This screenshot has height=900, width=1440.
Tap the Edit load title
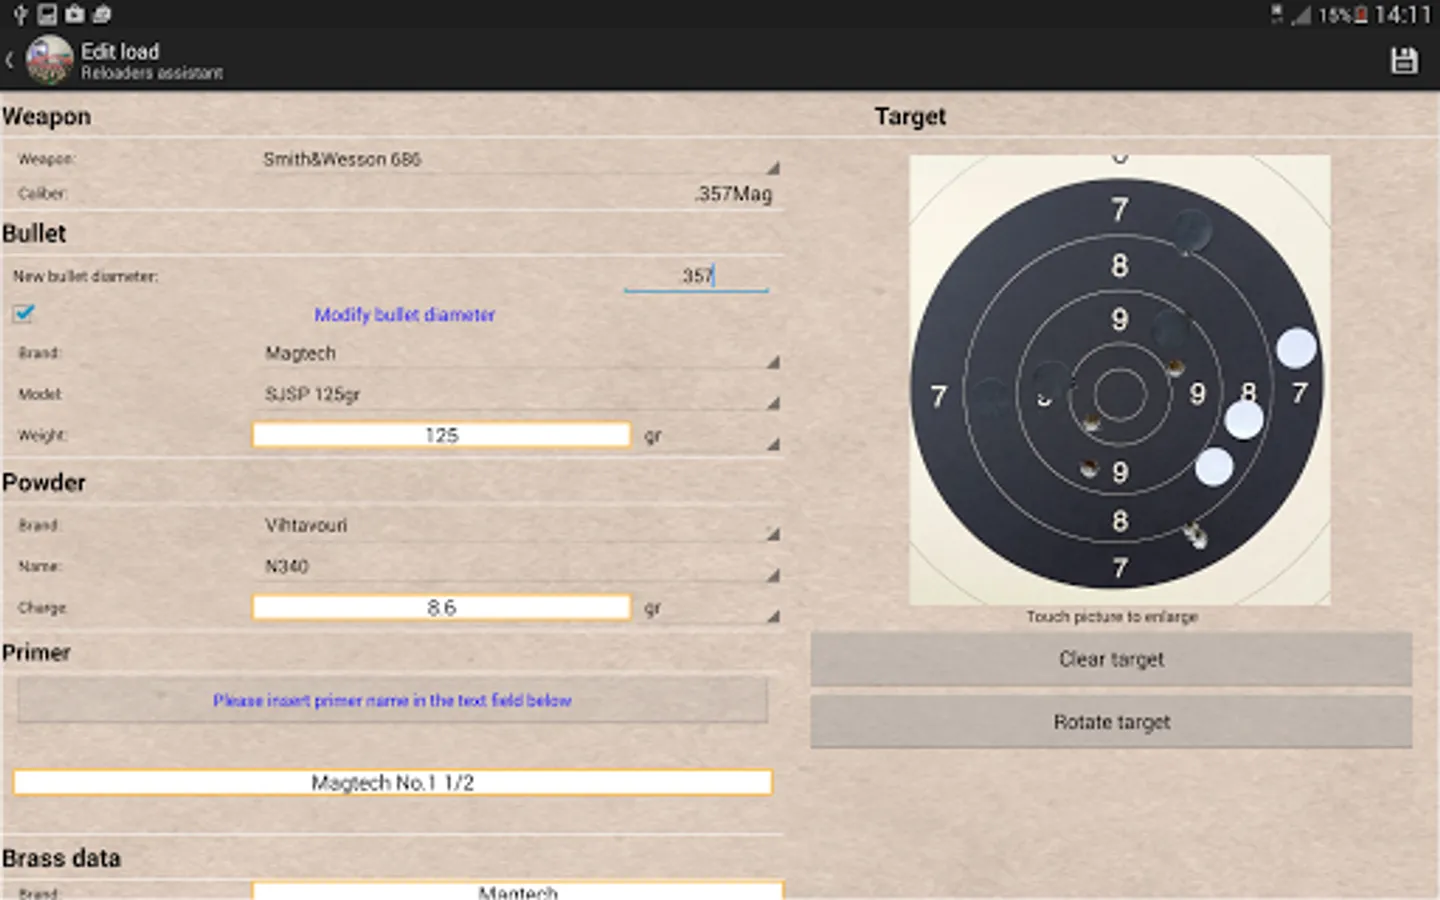(x=120, y=51)
